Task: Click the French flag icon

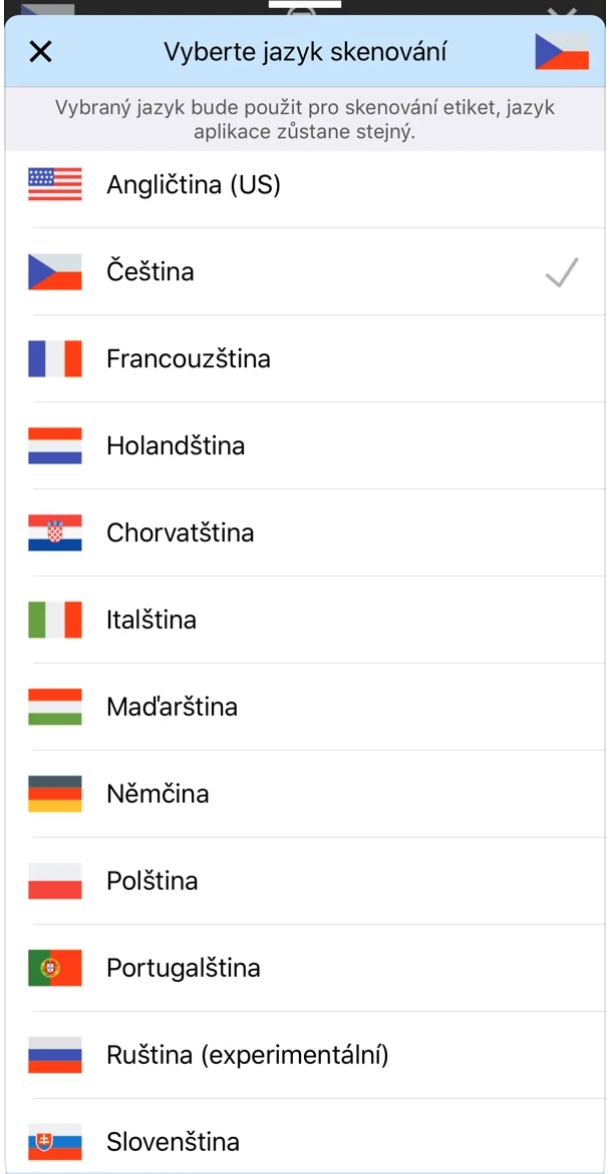Action: click(55, 359)
